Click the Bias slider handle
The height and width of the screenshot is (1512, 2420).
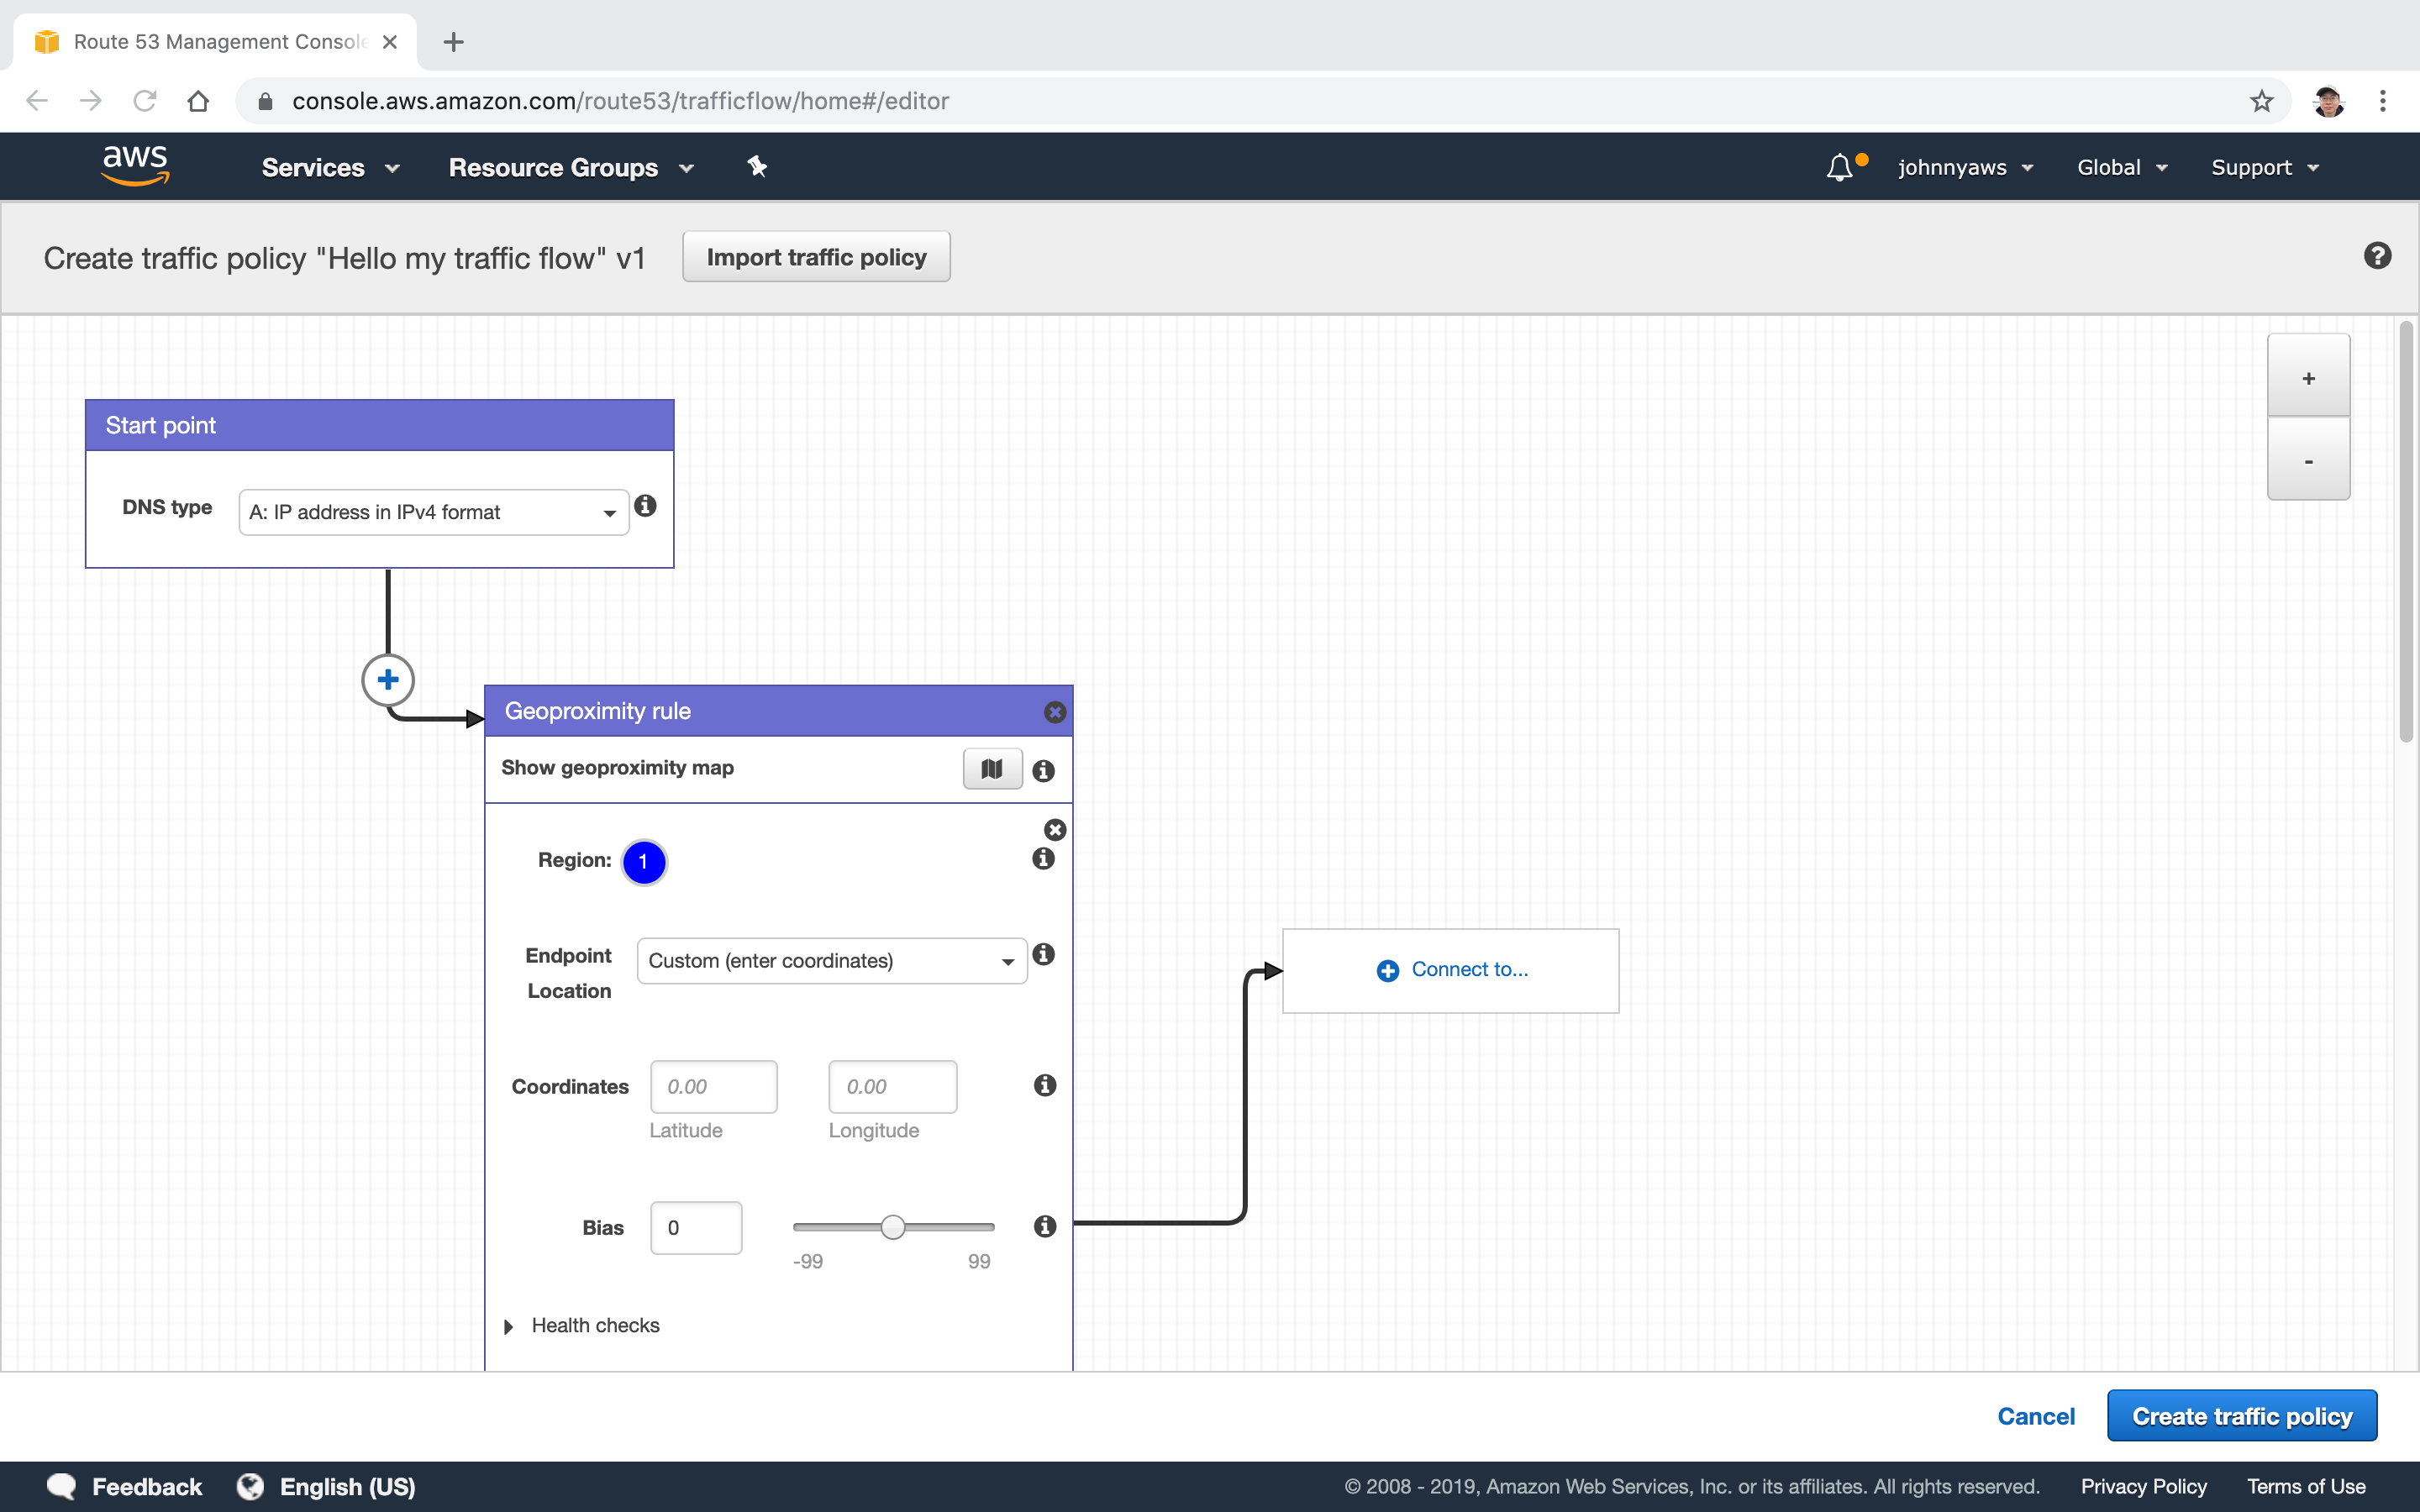(x=893, y=1227)
